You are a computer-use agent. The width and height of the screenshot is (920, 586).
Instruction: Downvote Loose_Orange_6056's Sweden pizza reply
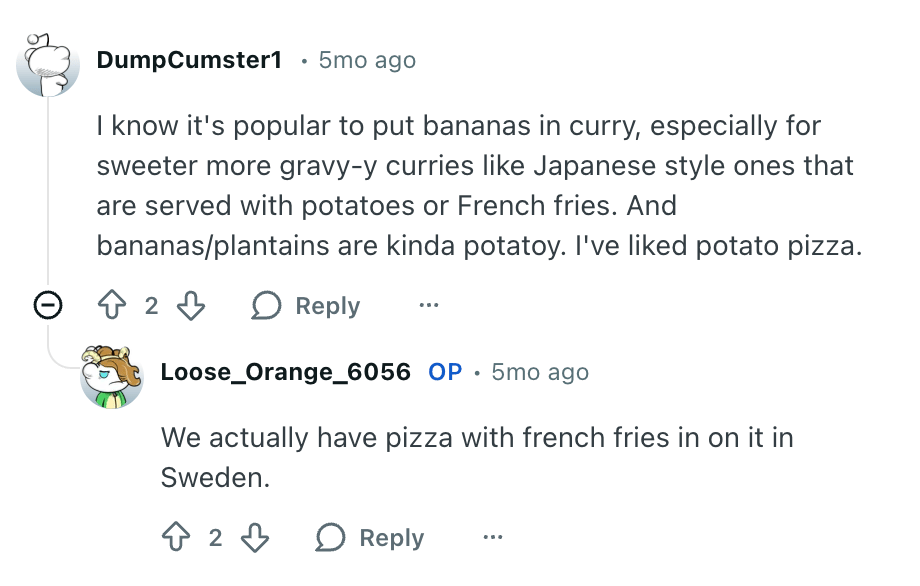(254, 537)
